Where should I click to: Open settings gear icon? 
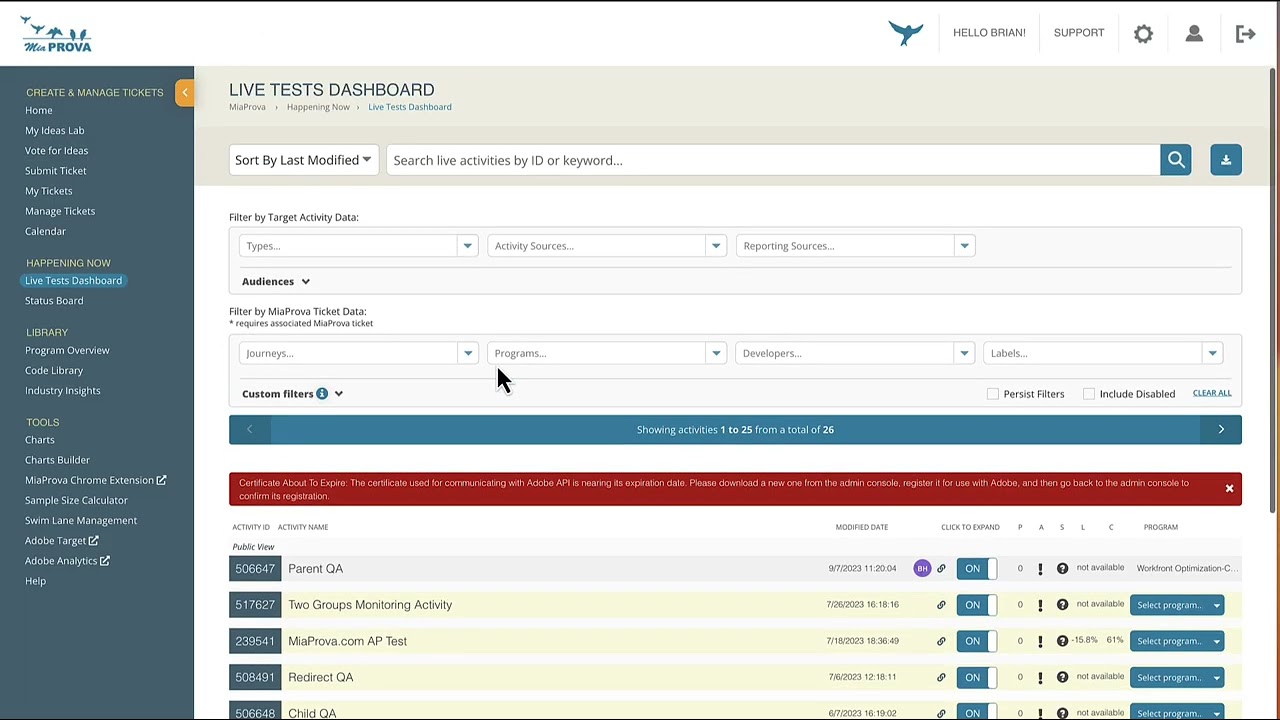1143,33
